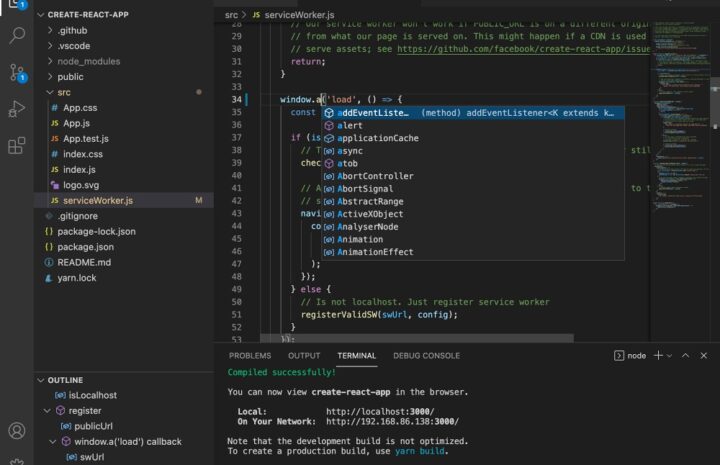Screen dimensions: 720x465
Task: Choose AnimationEffect autocomplete suggestion
Action: pos(472,252)
